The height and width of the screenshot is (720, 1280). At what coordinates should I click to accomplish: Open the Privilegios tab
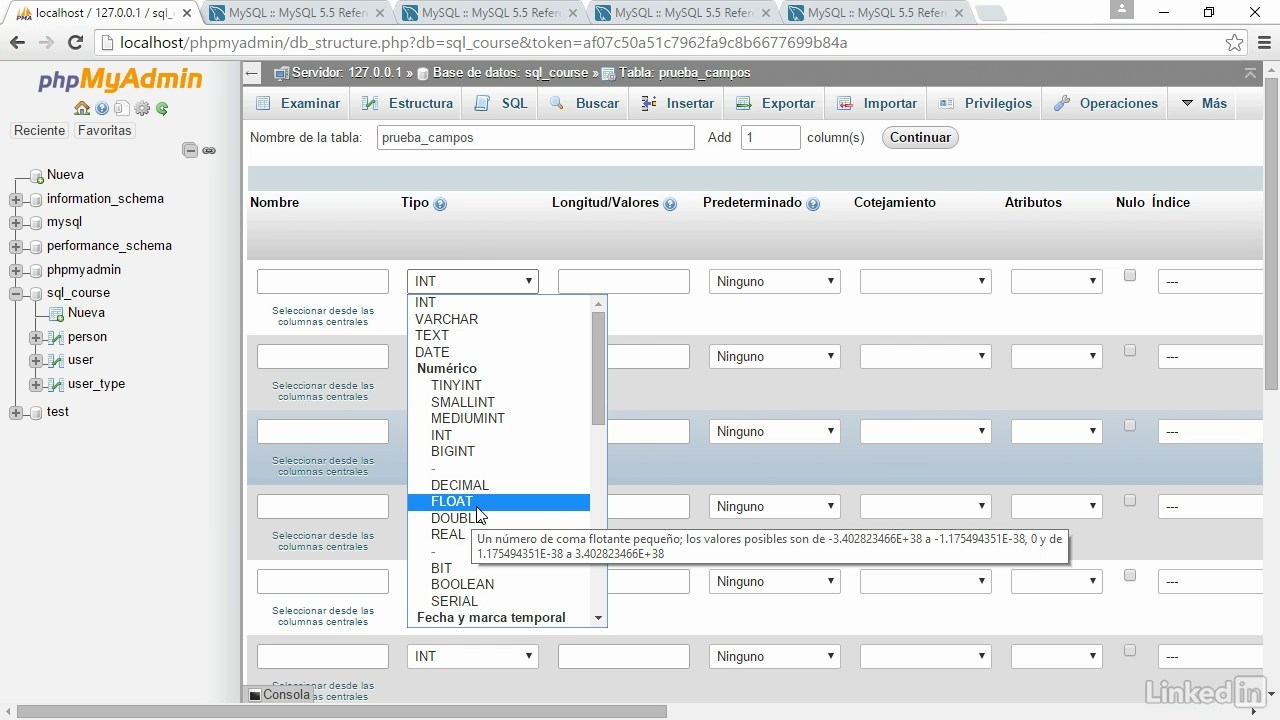tap(986, 103)
